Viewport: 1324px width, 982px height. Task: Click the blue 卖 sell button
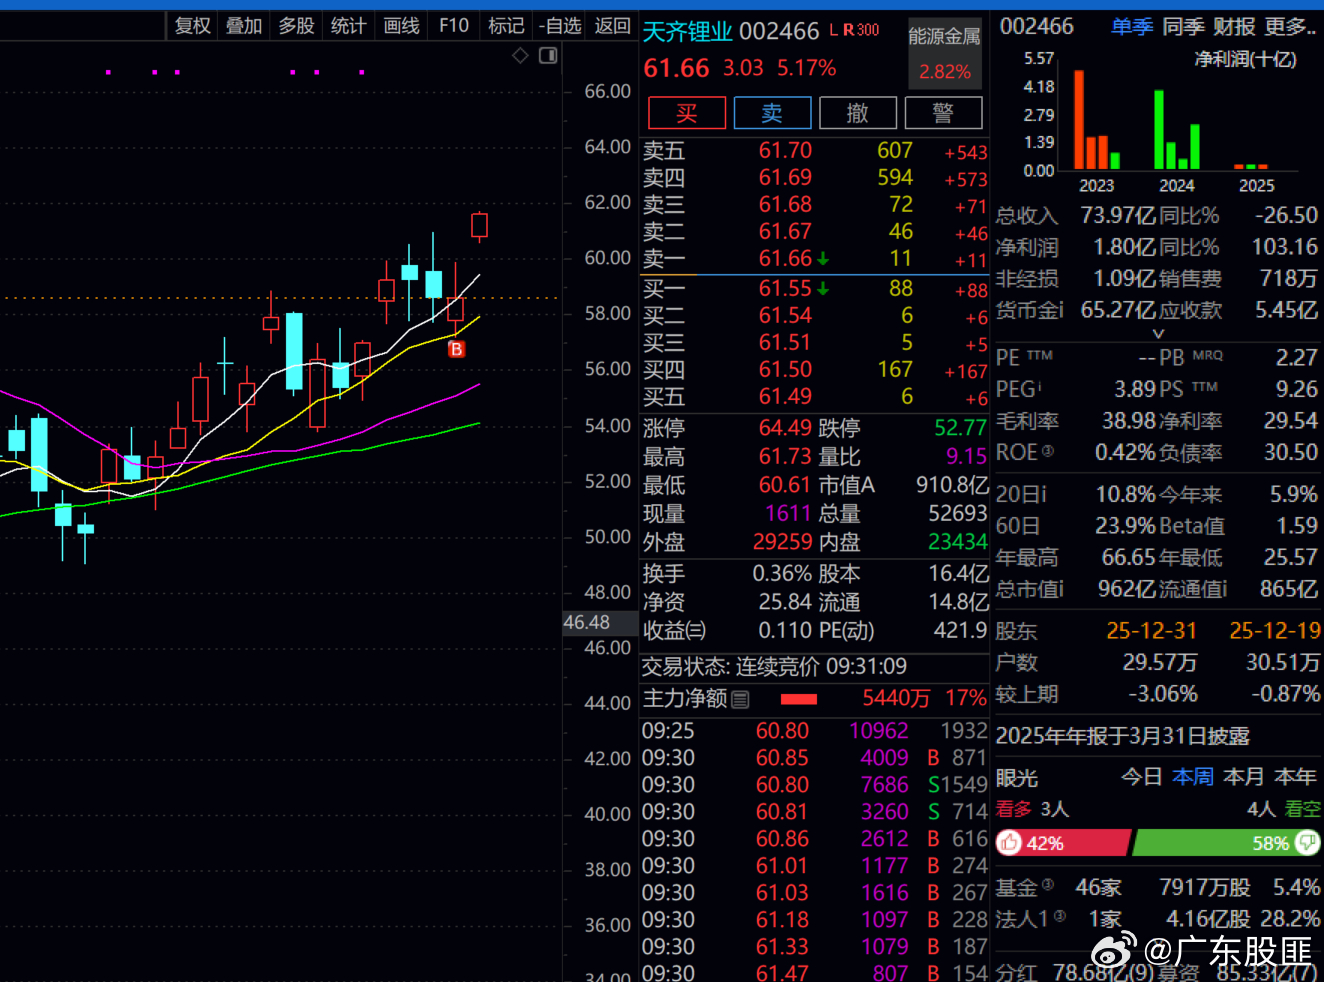click(772, 113)
